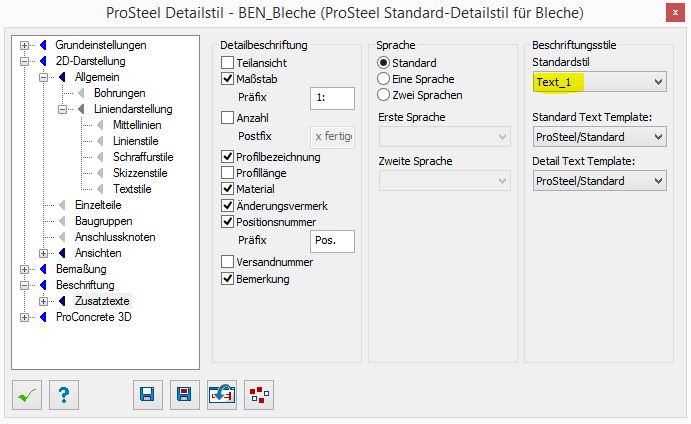Select the Einzelteile tree entry
Image resolution: width=691 pixels, height=424 pixels.
point(98,205)
